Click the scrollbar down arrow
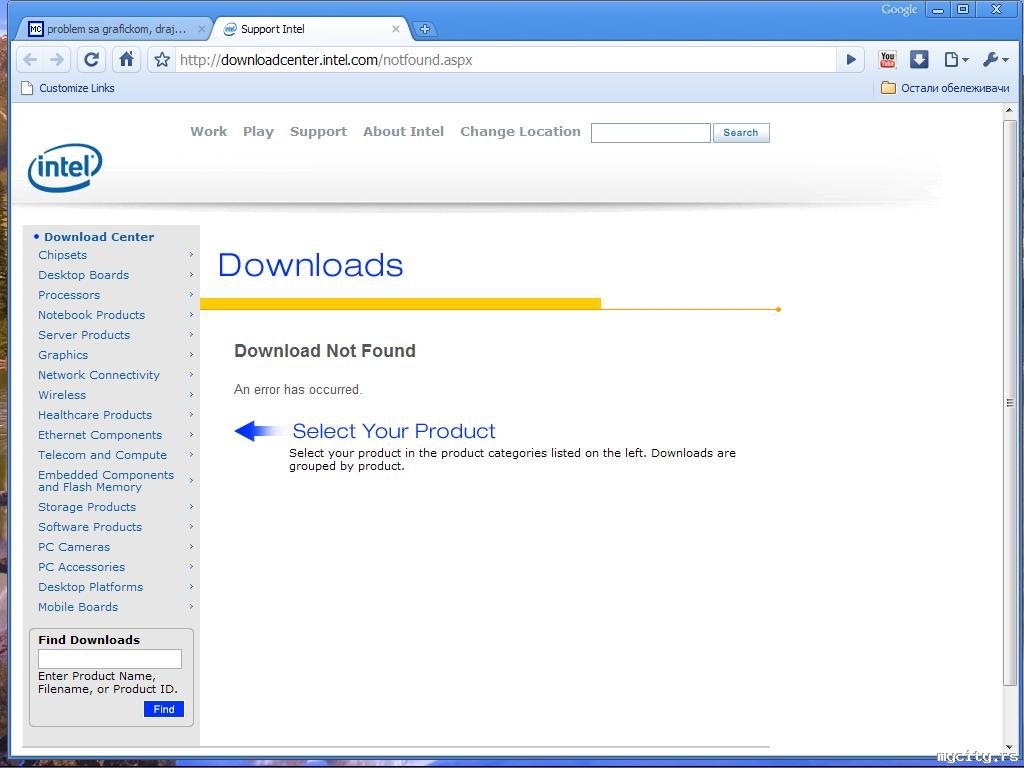The image size is (1024, 768). [x=1010, y=746]
